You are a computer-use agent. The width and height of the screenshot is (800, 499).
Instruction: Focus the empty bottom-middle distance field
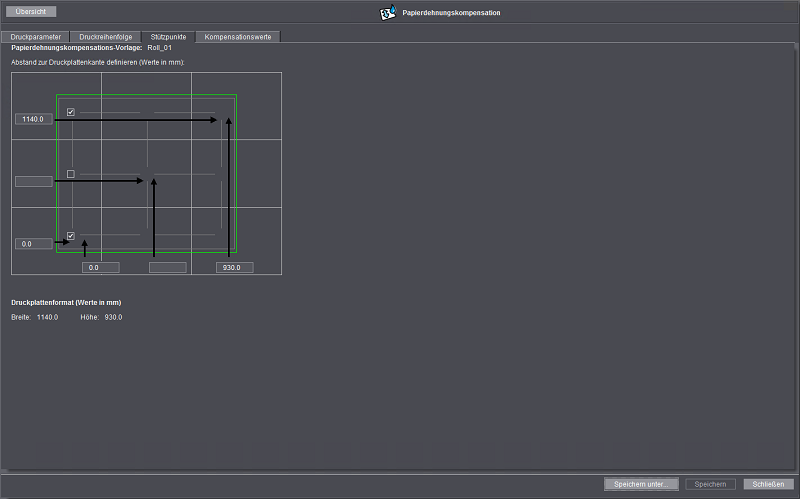click(x=168, y=267)
